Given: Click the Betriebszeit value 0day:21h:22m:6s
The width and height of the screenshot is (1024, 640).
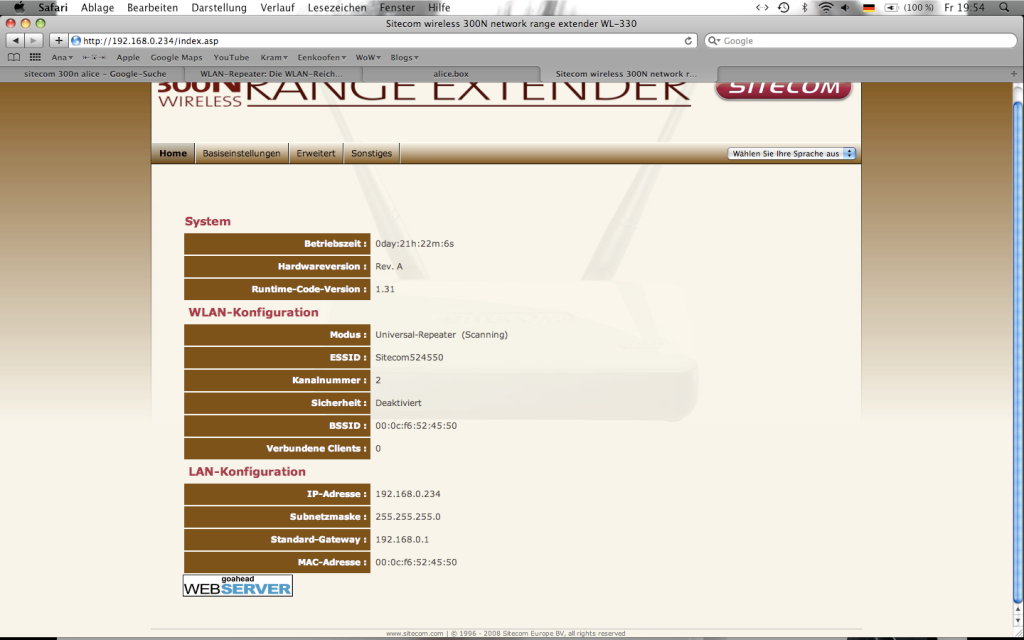Looking at the screenshot, I should tap(415, 244).
